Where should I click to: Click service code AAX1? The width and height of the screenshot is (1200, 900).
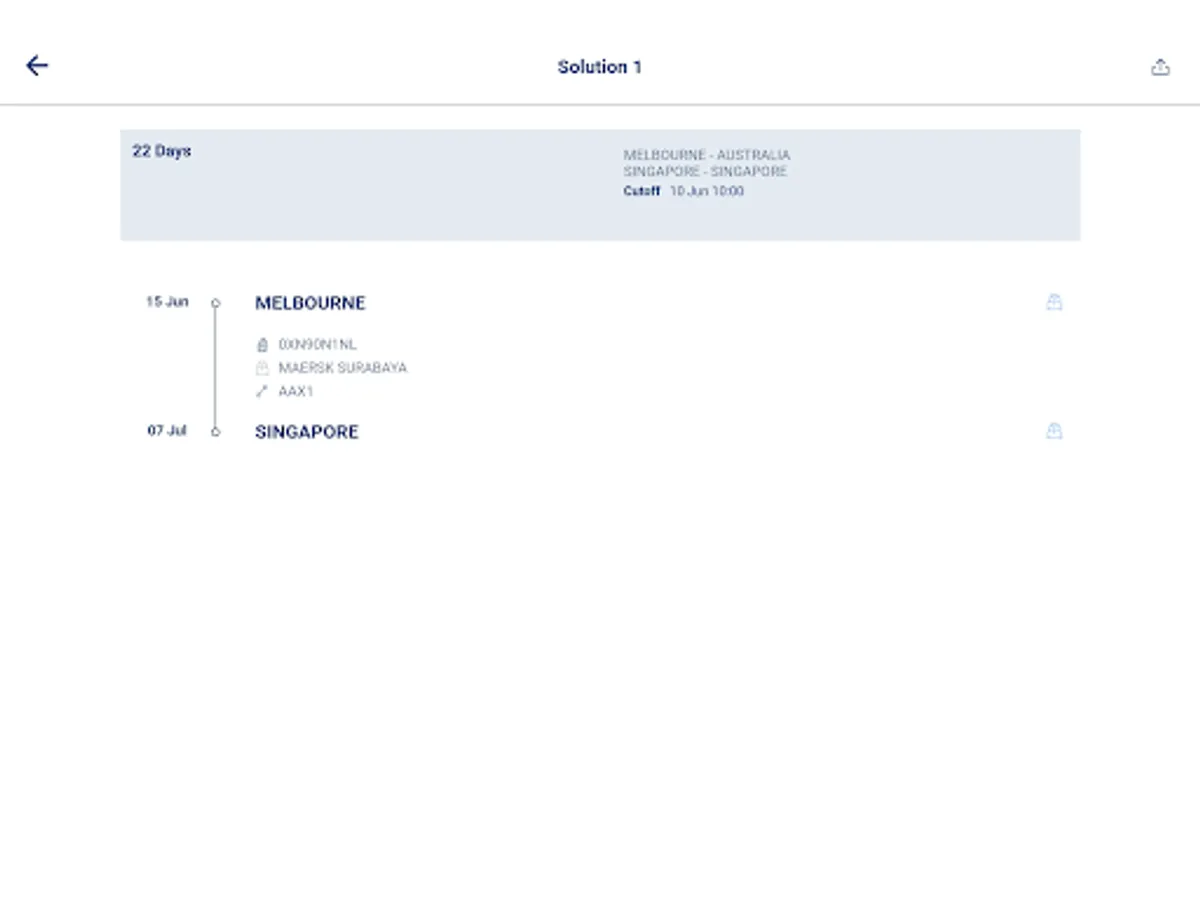(296, 392)
